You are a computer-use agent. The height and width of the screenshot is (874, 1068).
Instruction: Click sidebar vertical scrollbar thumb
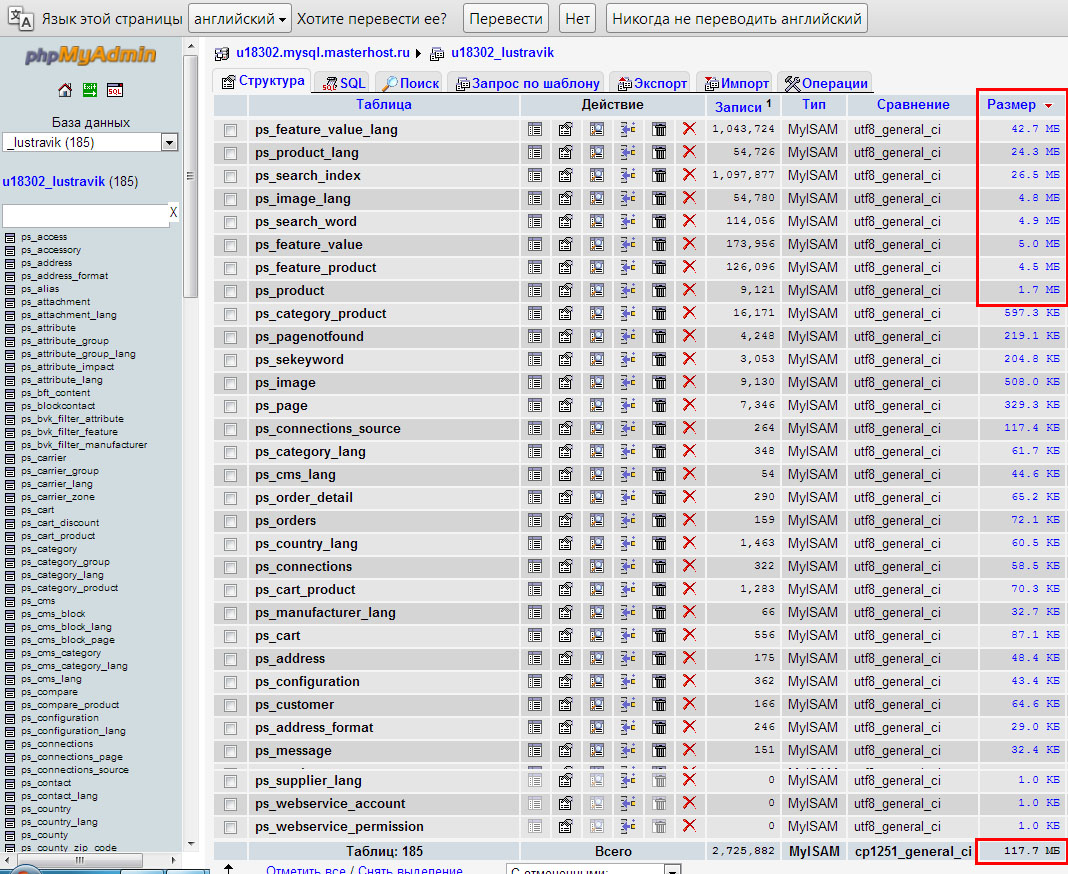(x=190, y=175)
